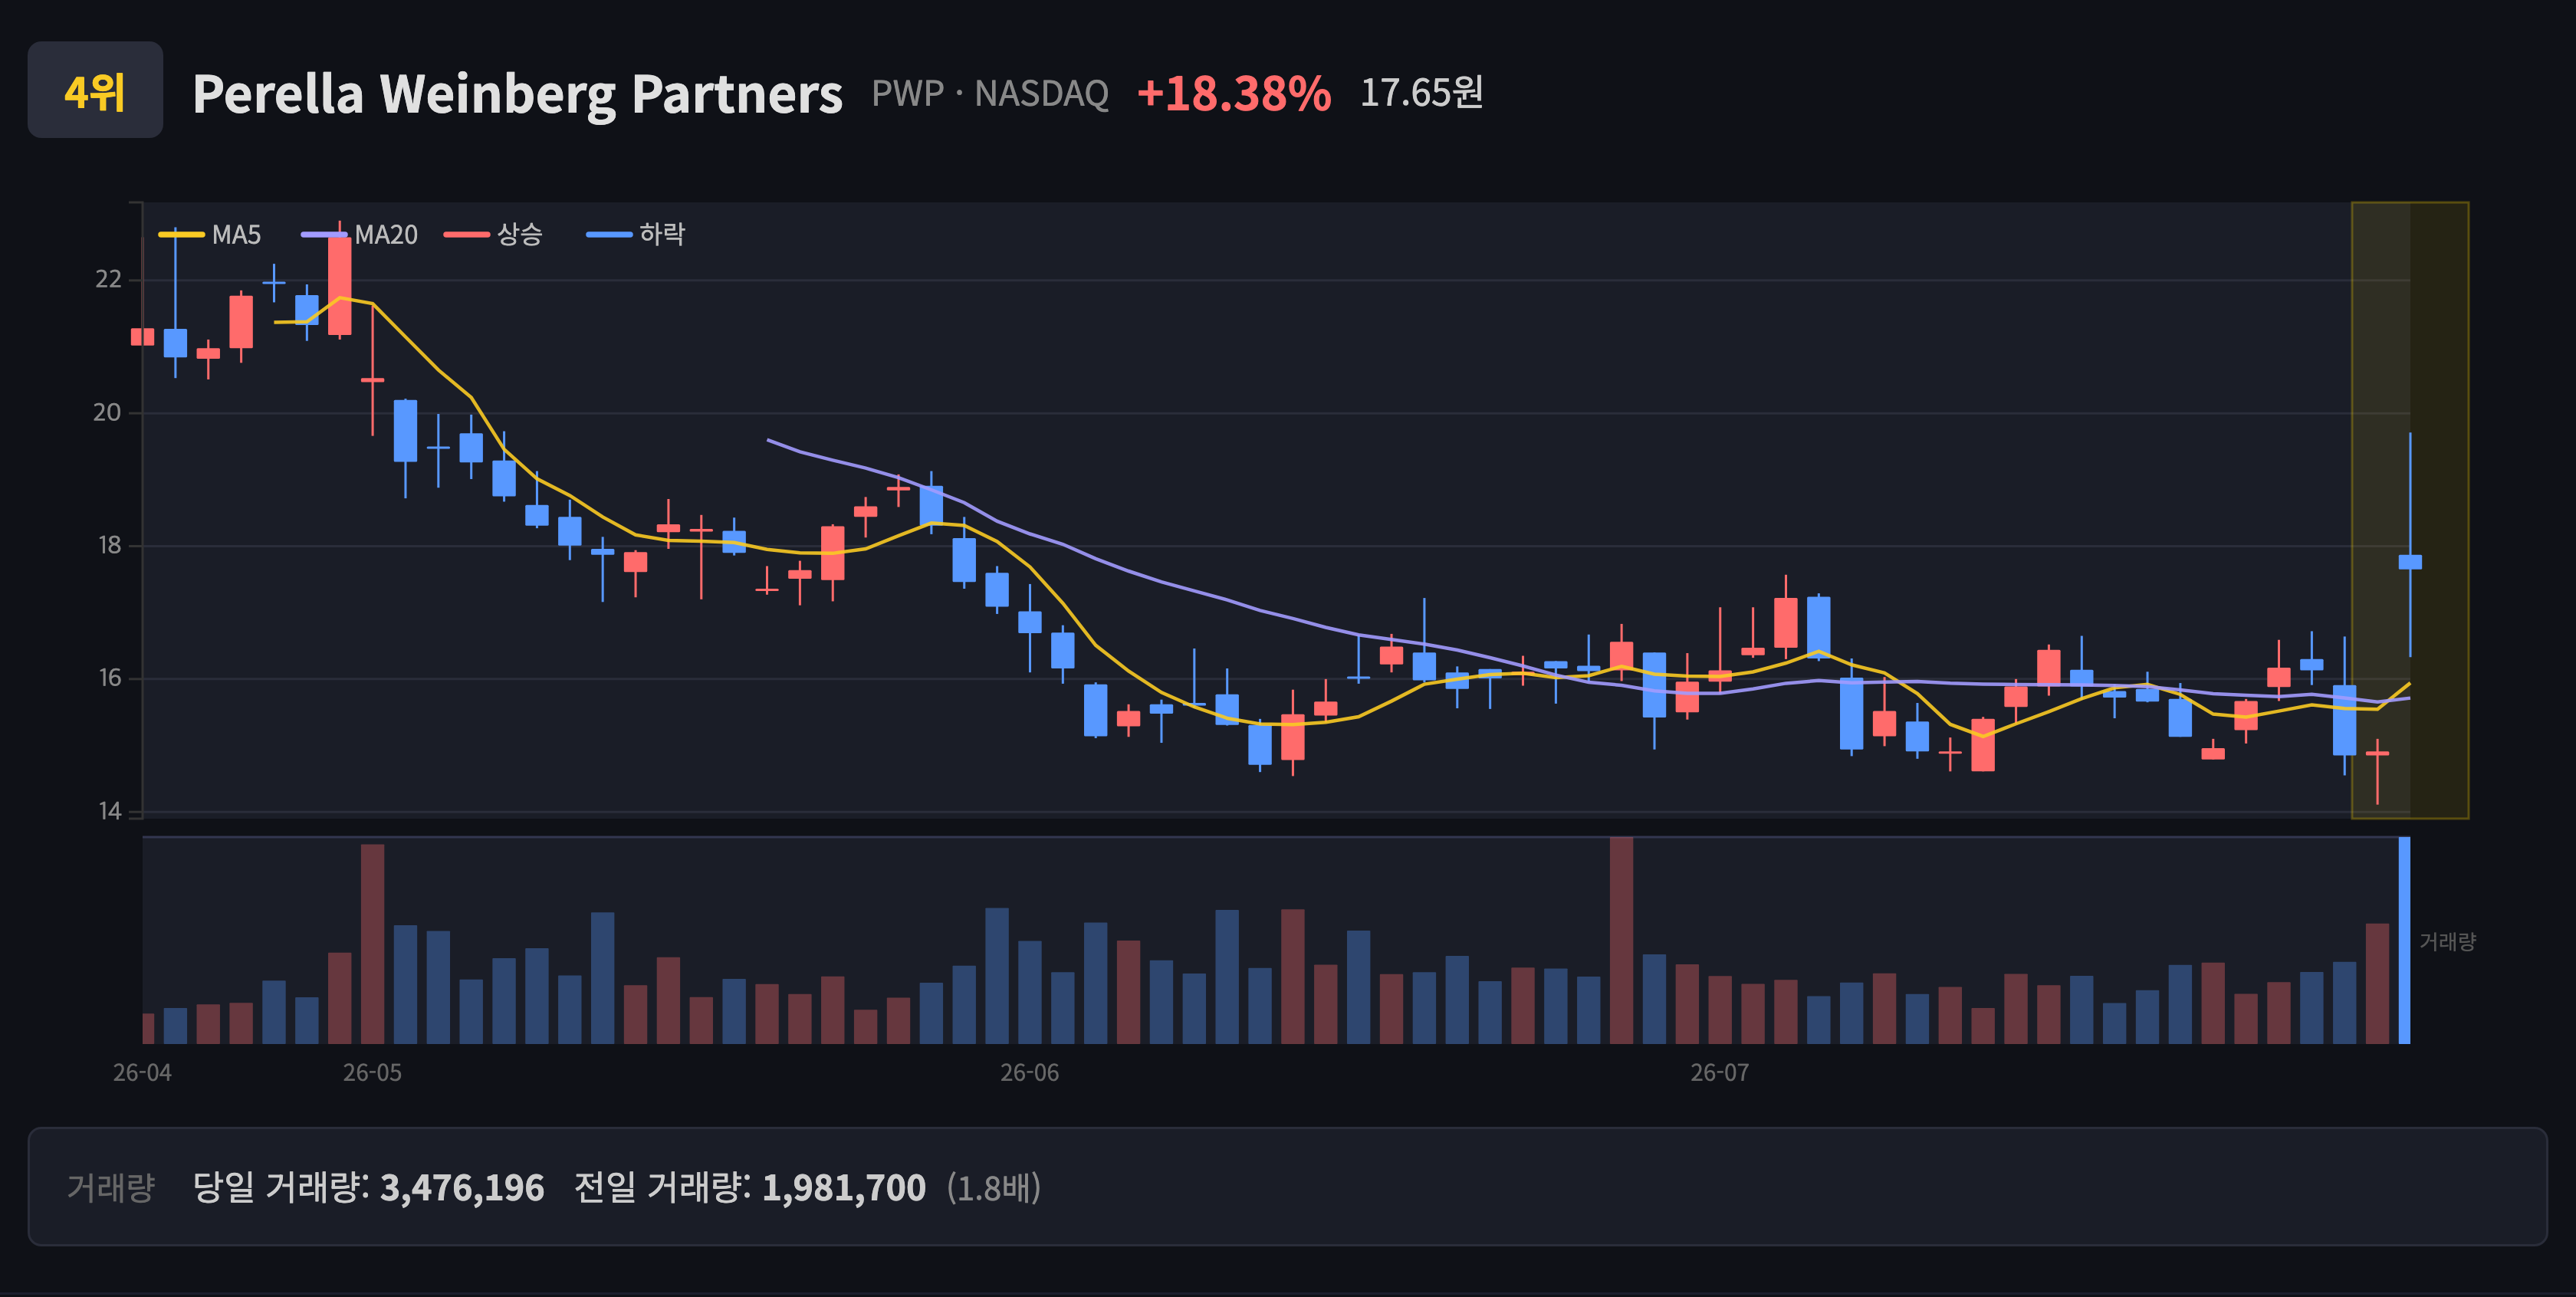Click the 17.65원 price text
Viewport: 2576px width, 1297px height.
(x=1421, y=92)
